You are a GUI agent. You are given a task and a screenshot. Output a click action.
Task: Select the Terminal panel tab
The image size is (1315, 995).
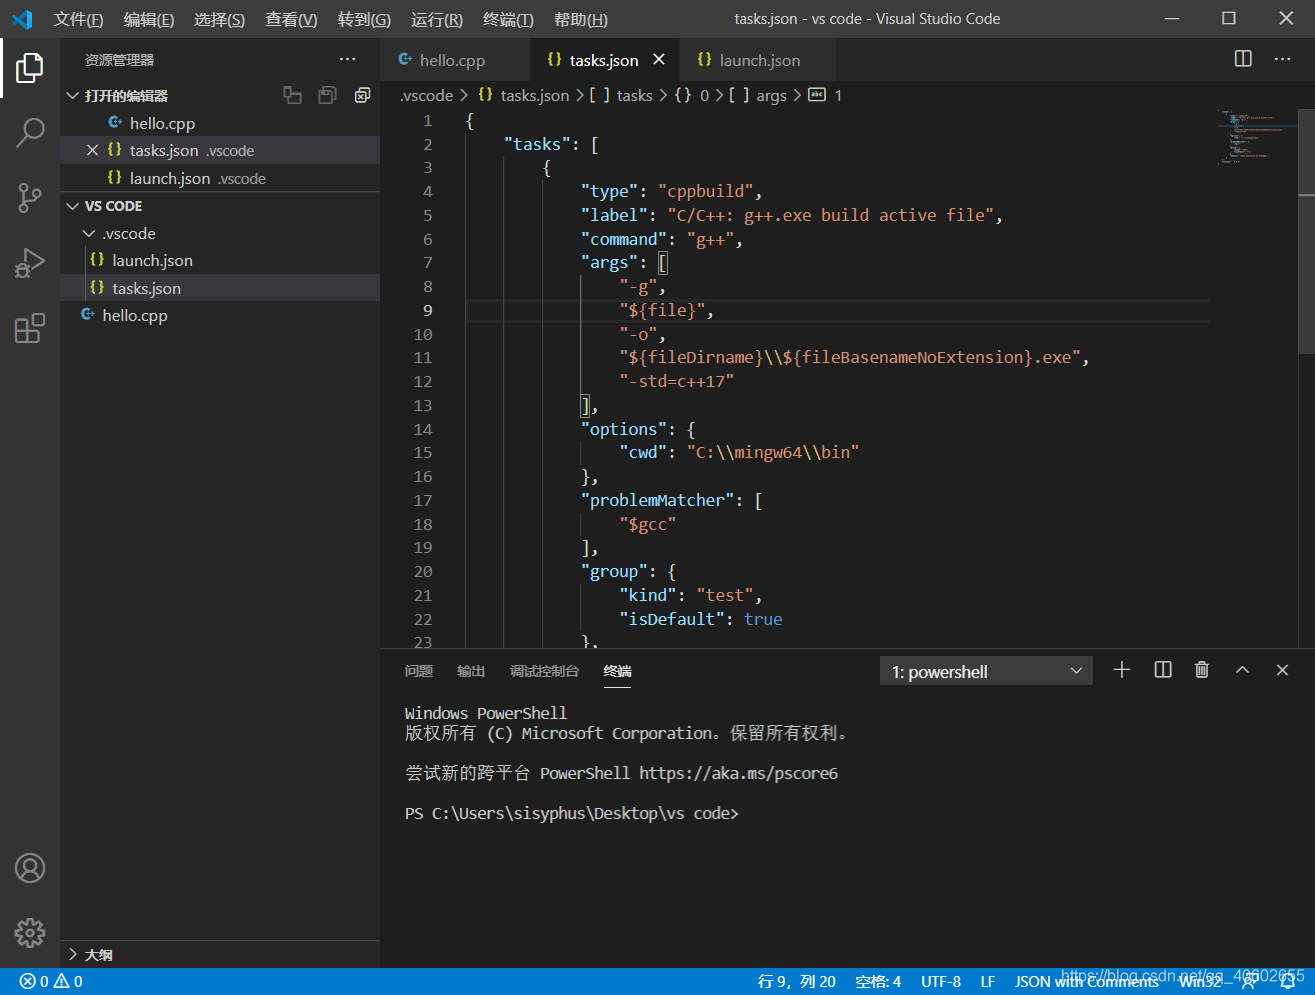click(x=617, y=671)
